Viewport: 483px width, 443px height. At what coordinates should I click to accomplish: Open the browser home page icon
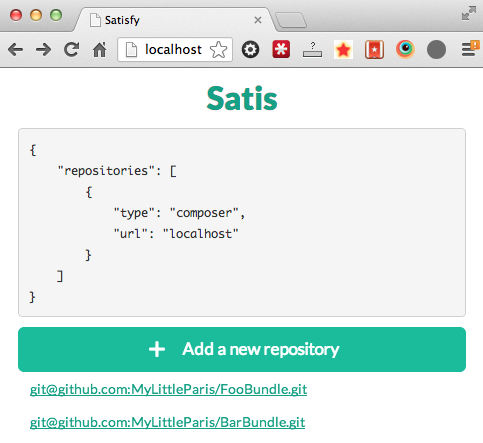tap(99, 50)
